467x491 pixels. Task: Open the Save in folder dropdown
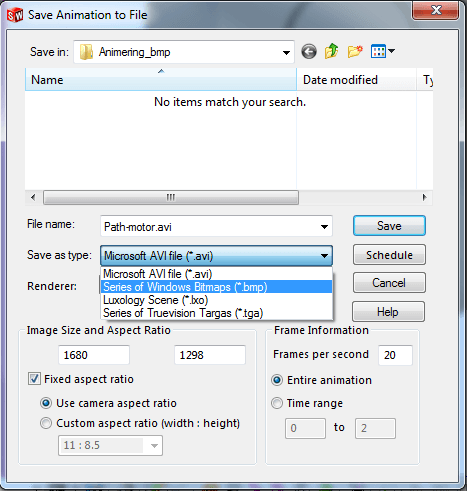click(x=286, y=52)
